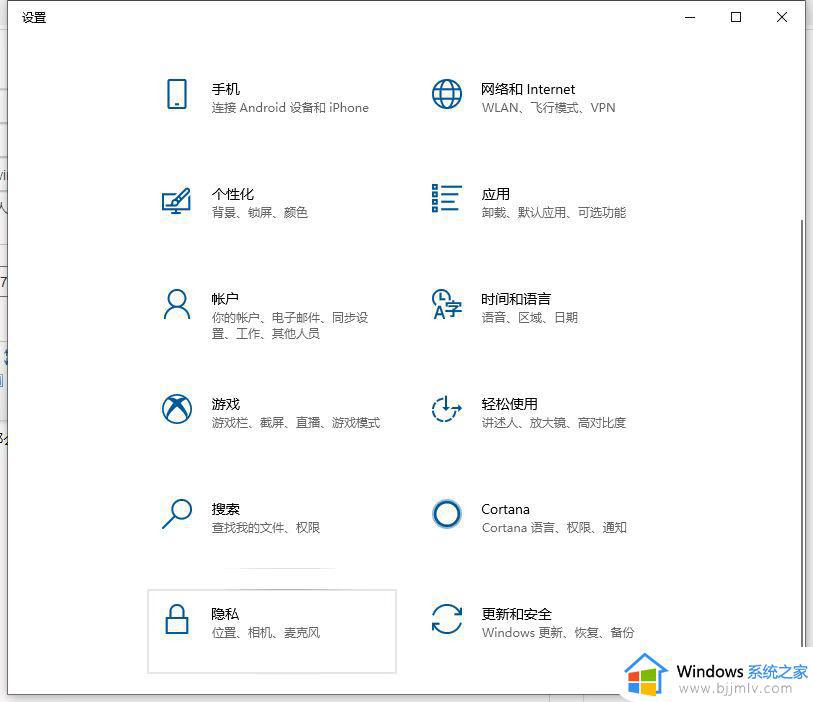813x702 pixels.
Task: Open 手机 (Phone) settings icon
Action: pyautogui.click(x=177, y=93)
